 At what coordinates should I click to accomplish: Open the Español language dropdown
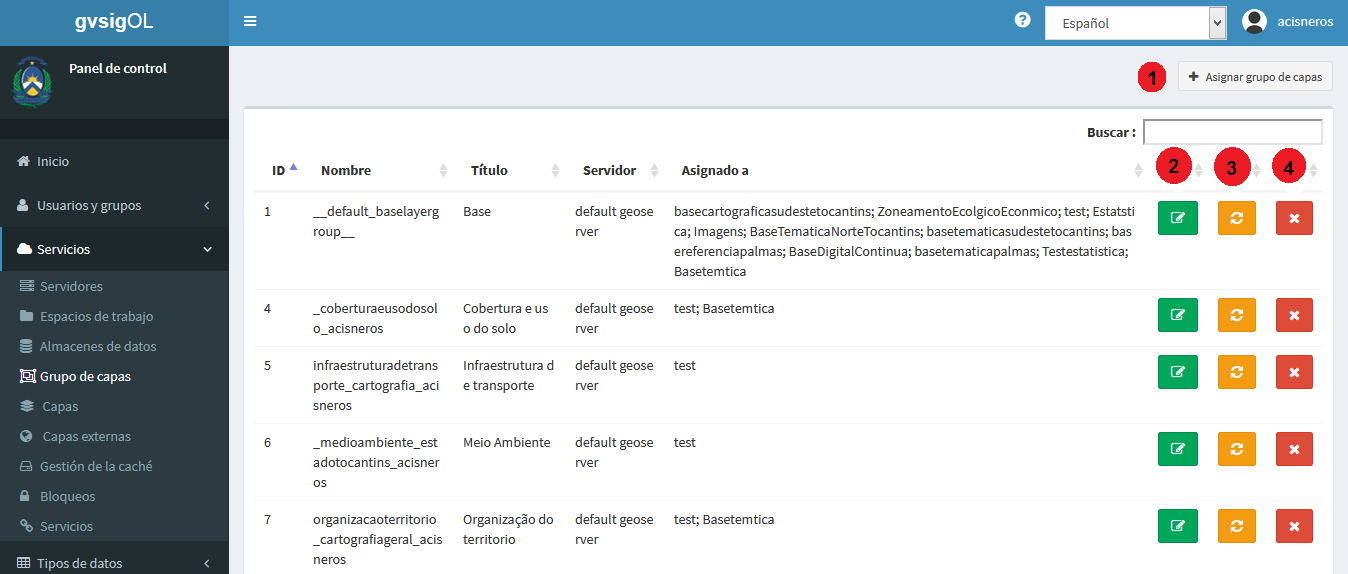click(x=1135, y=23)
